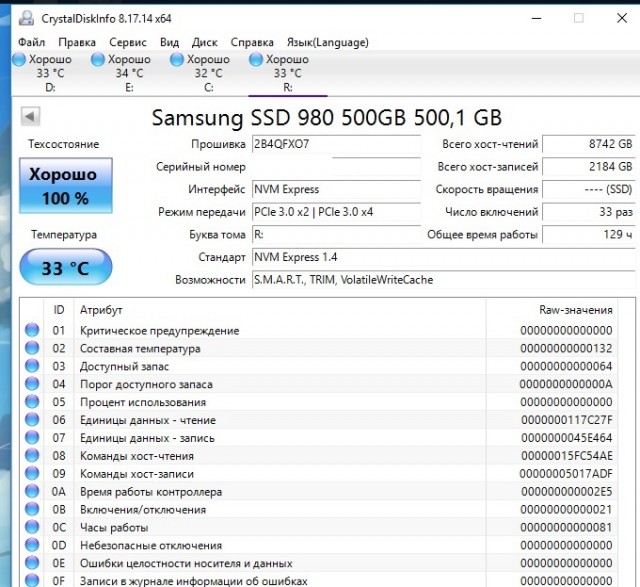
Task: Select the Небезопасные отключения attribute text
Action: tap(151, 546)
